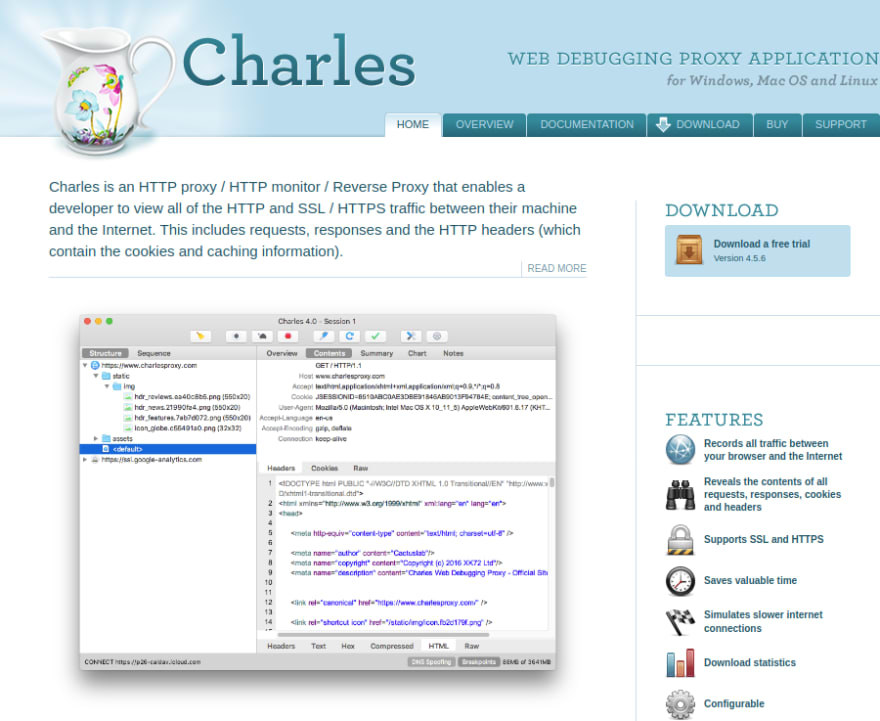This screenshot has width=880, height=721.
Task: Open the BUY navigation tab
Action: (x=777, y=125)
